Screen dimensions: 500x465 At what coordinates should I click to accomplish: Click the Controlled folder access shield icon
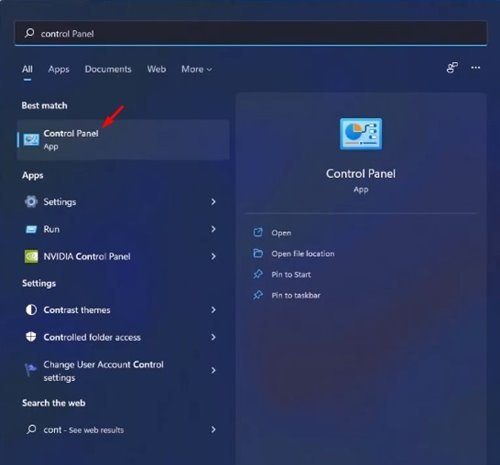(31, 337)
